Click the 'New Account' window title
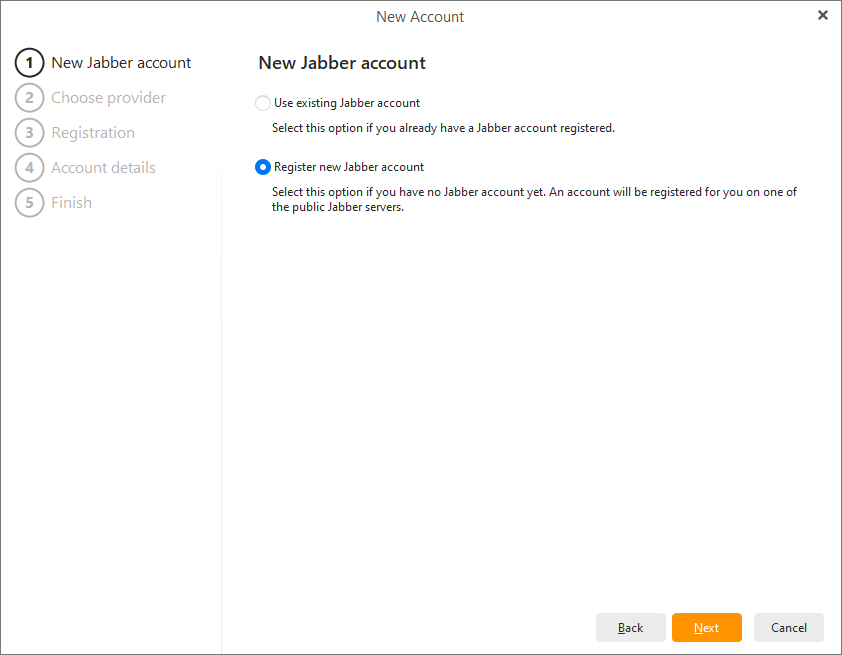The height and width of the screenshot is (655, 842). click(420, 17)
